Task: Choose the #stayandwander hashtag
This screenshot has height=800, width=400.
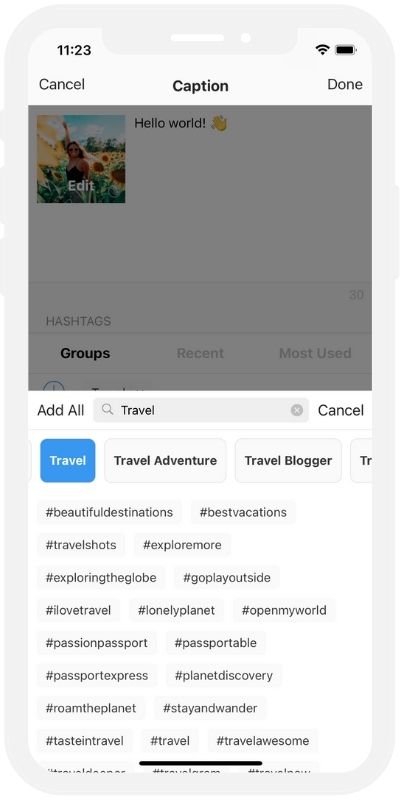Action: [x=210, y=708]
